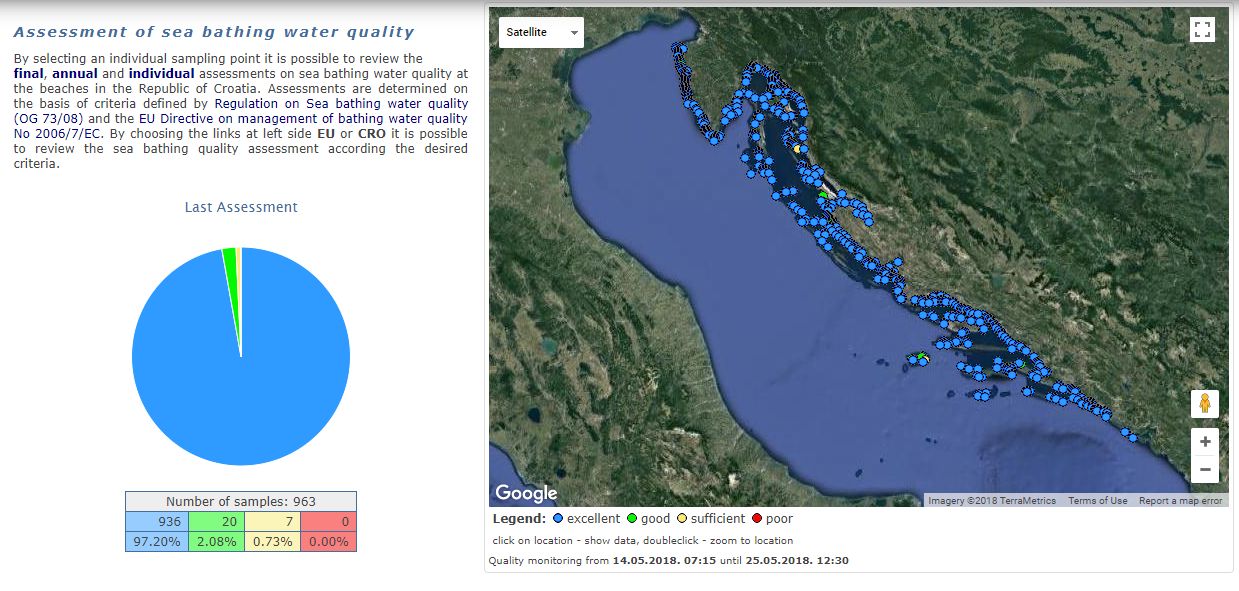Click the green sampling point near Vis island
Screen dimensions: 1239x591
point(919,357)
